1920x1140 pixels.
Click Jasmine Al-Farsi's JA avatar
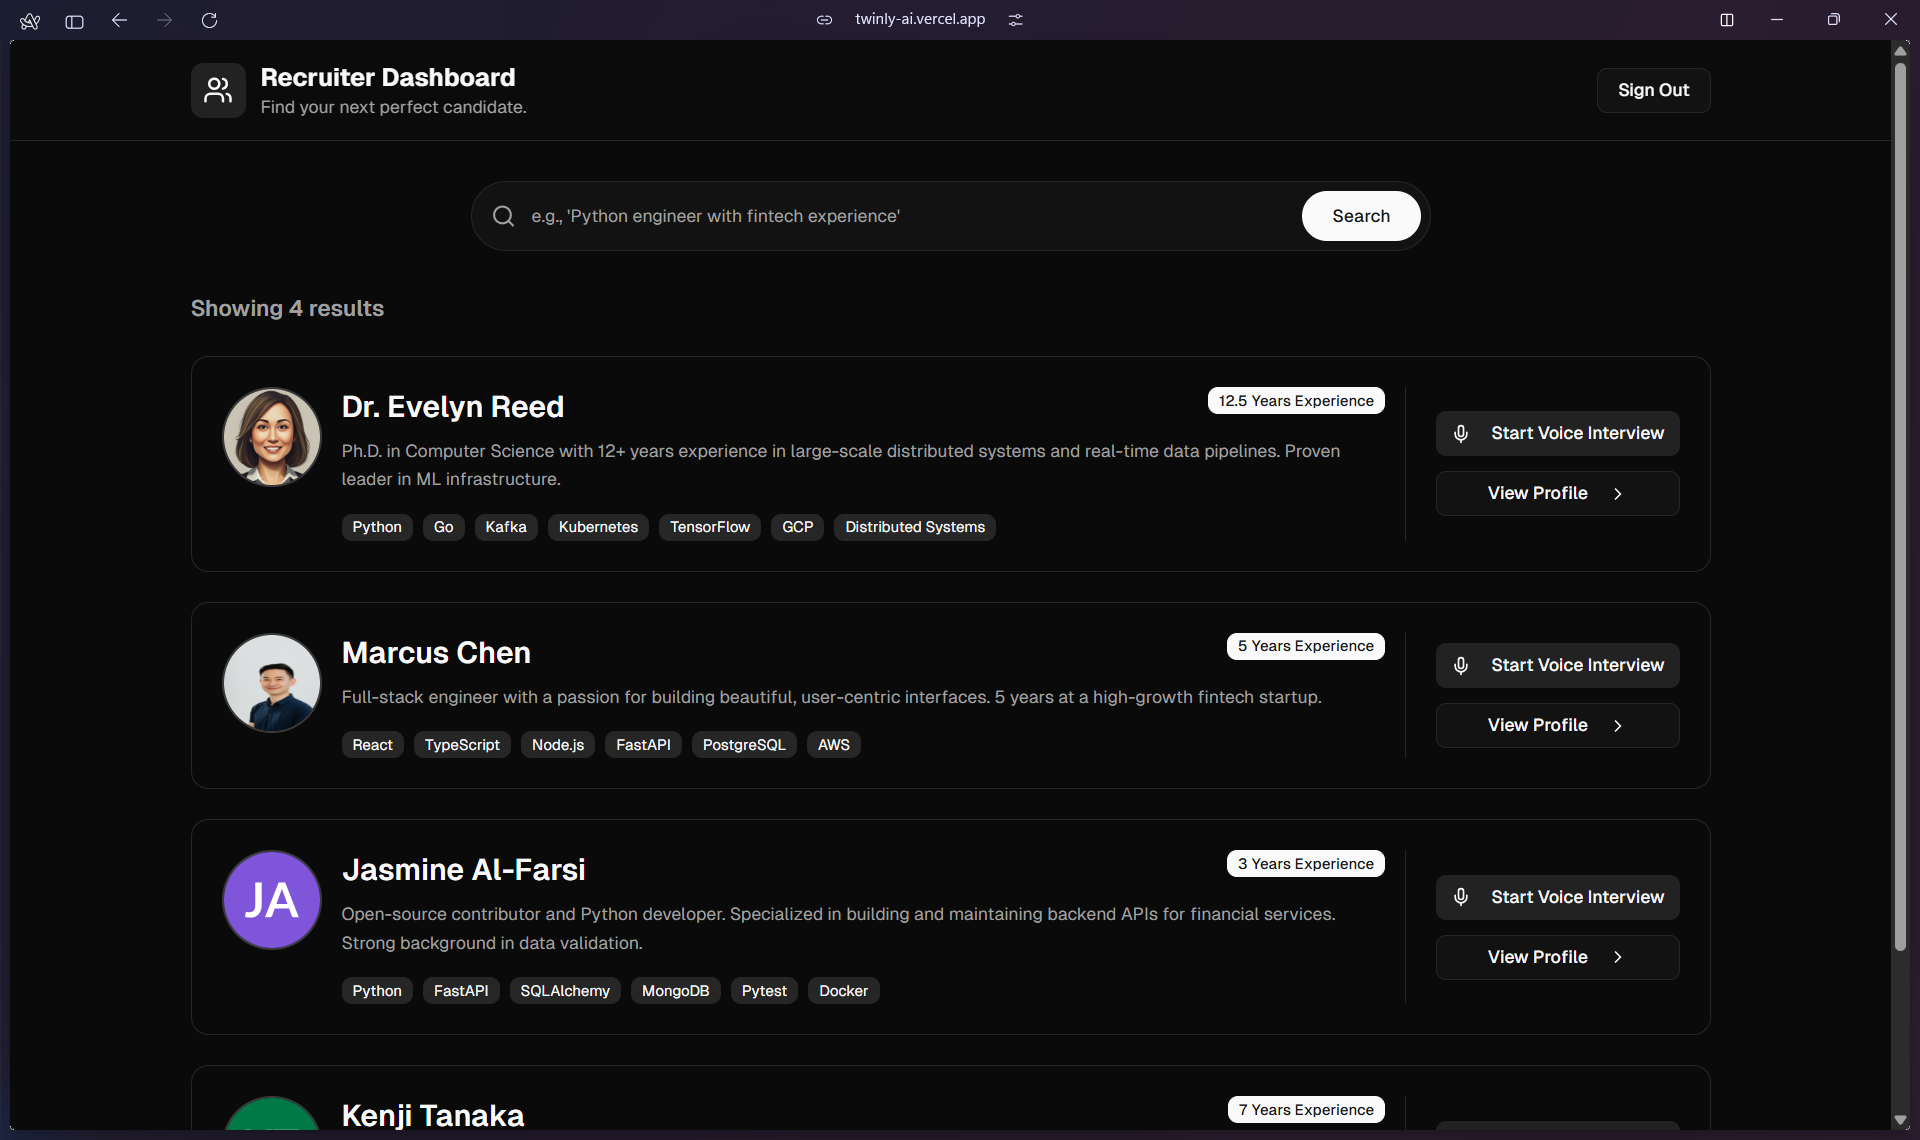click(x=272, y=900)
